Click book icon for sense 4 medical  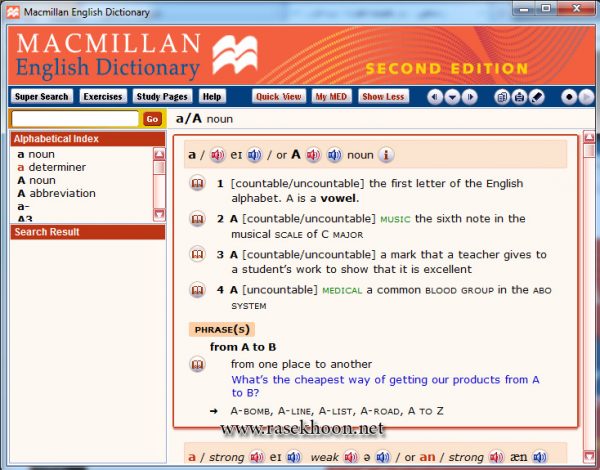(197, 290)
